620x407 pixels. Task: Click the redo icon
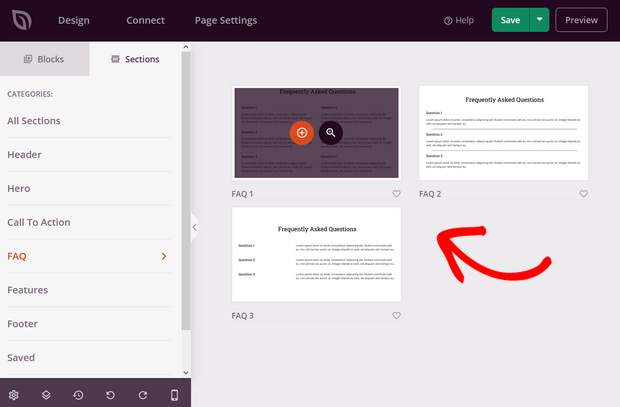coord(143,395)
